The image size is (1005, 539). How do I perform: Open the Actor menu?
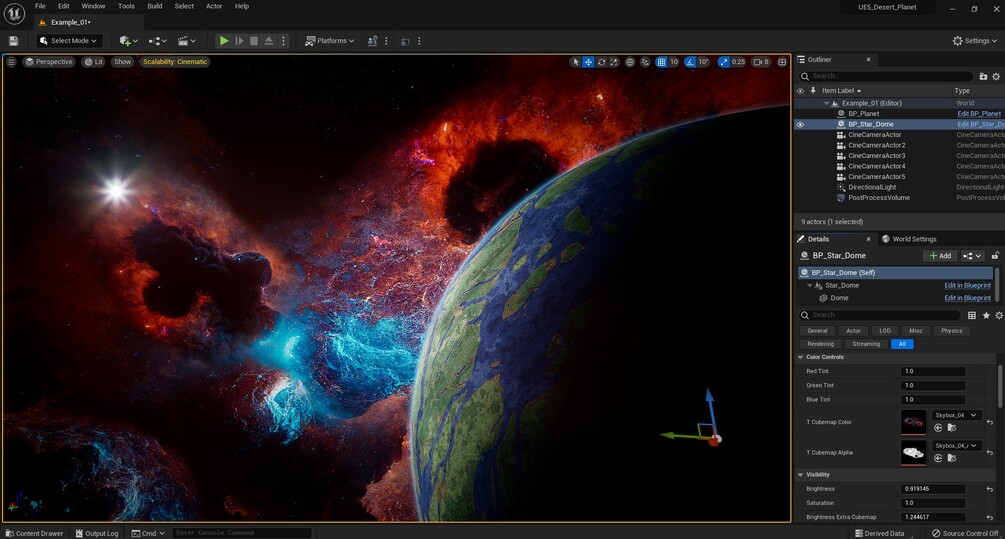click(x=214, y=6)
